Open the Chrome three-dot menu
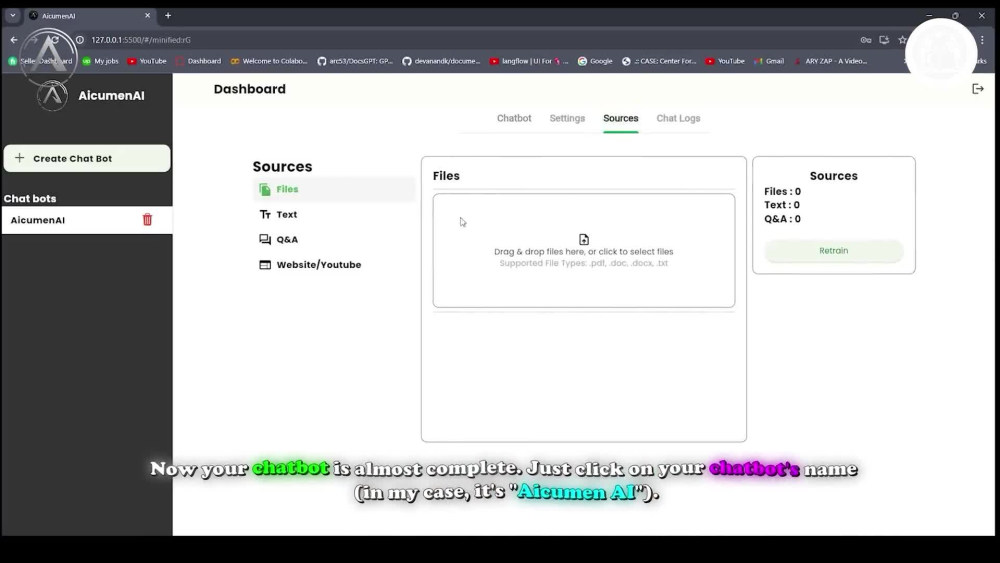 click(982, 40)
